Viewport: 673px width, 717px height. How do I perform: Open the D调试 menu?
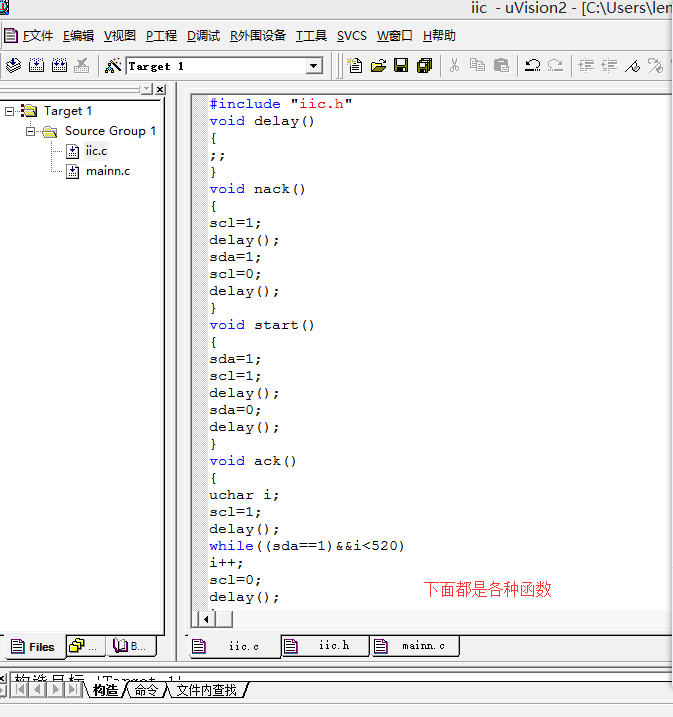(x=203, y=36)
